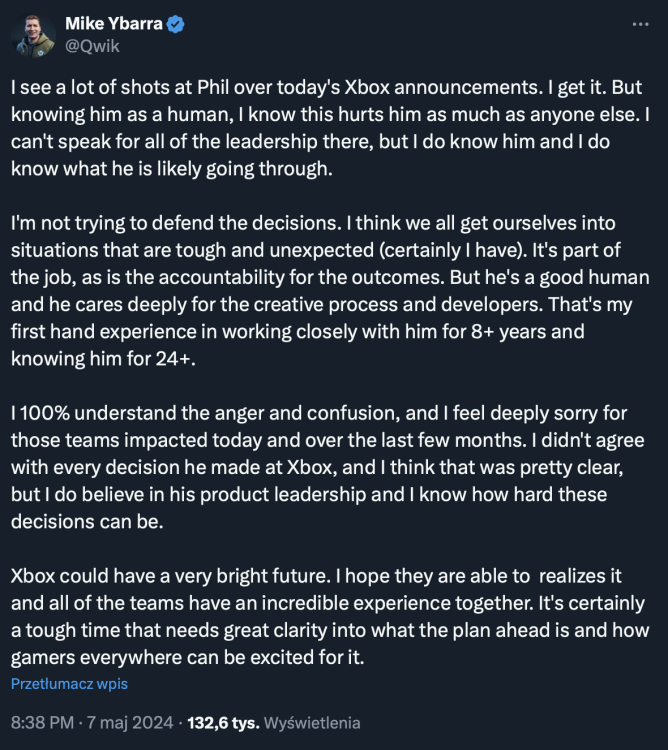This screenshot has width=668, height=750.
Task: Click the line starting "Xbox could have a very bright"
Action: pyautogui.click(x=316, y=576)
